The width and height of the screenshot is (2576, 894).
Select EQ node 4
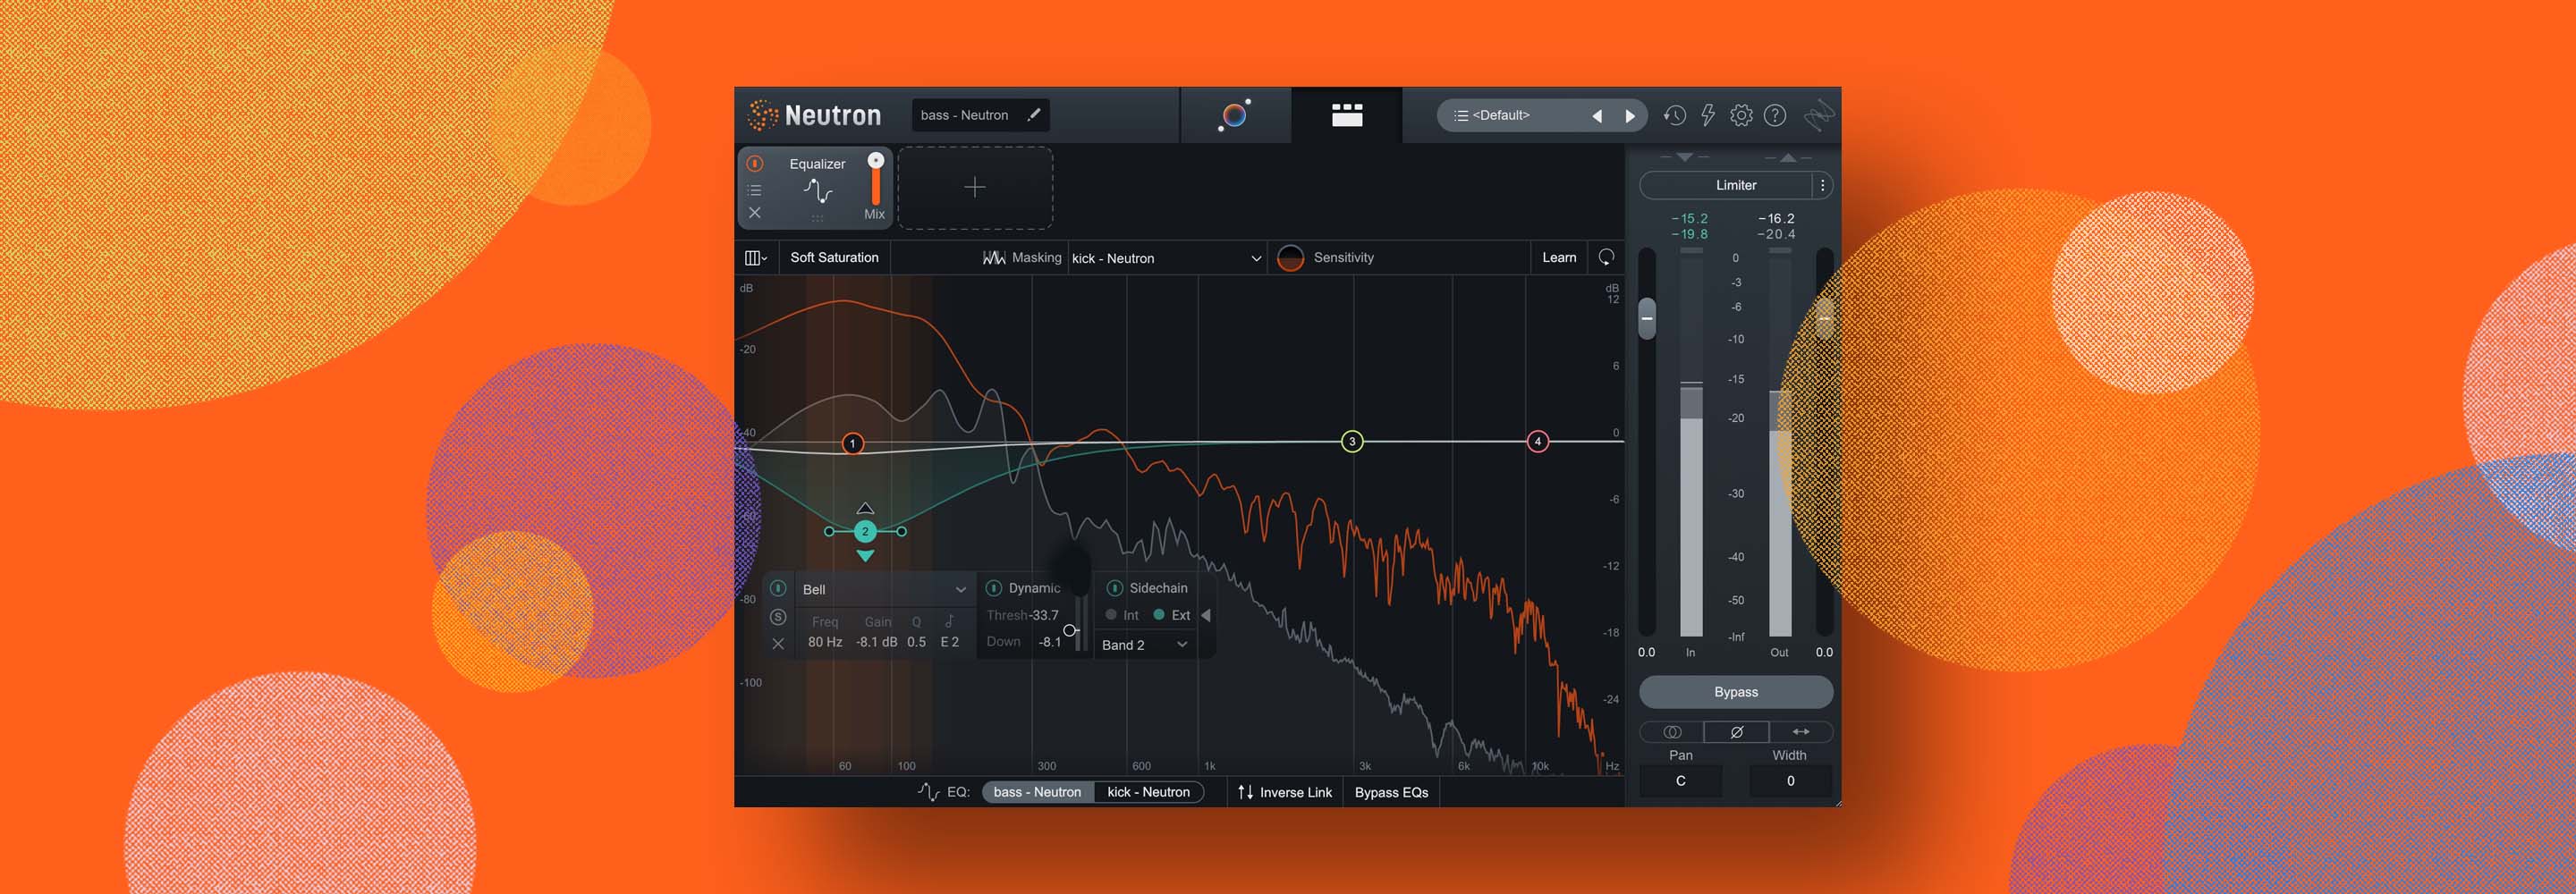point(1538,441)
